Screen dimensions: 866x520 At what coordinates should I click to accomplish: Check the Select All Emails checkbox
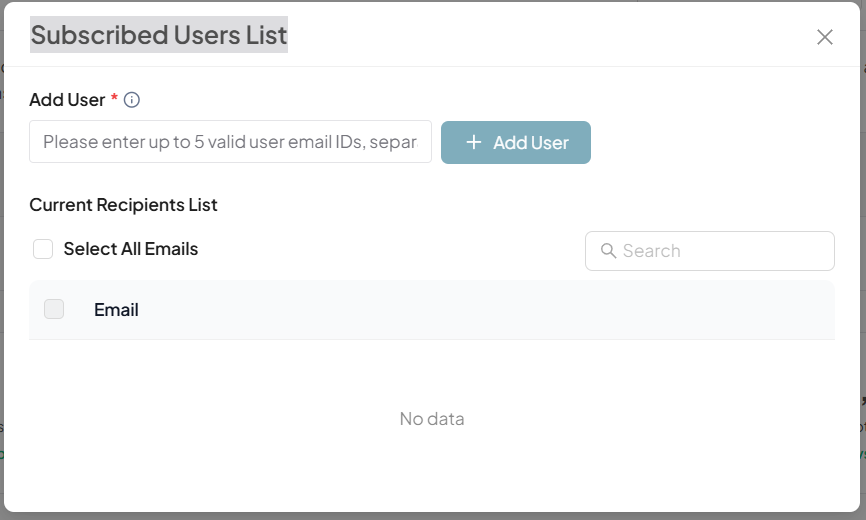(43, 249)
